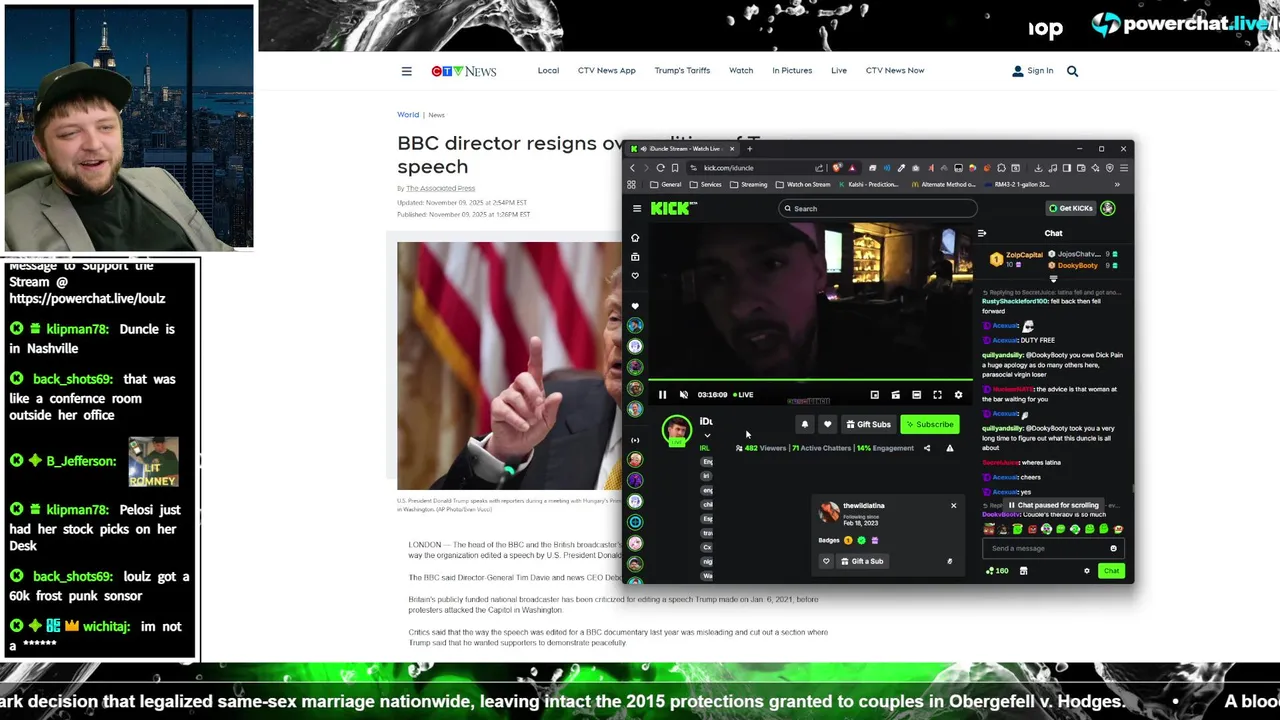The width and height of the screenshot is (1280, 720).
Task: Show more bookmarks with the double chevron
Action: 1117,184
